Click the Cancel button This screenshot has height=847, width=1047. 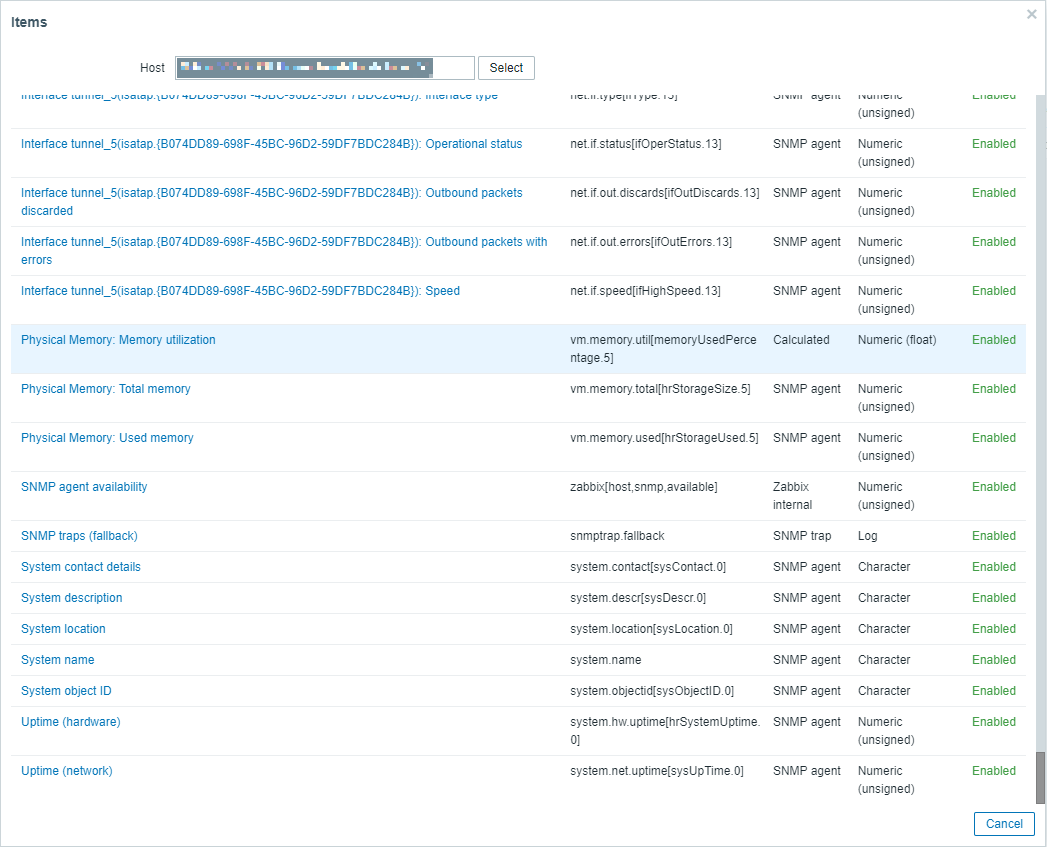pos(1004,824)
